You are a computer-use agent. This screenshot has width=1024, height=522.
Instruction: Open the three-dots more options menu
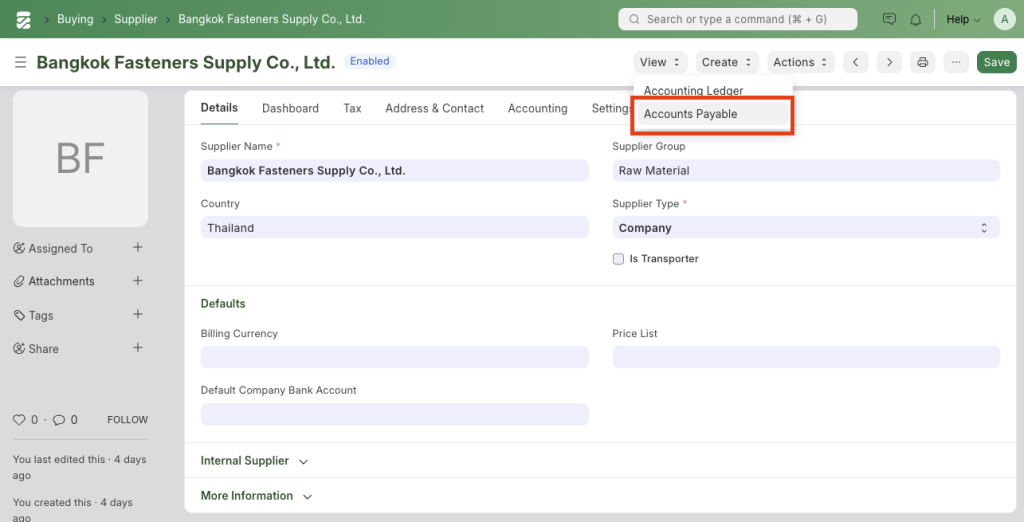[956, 62]
